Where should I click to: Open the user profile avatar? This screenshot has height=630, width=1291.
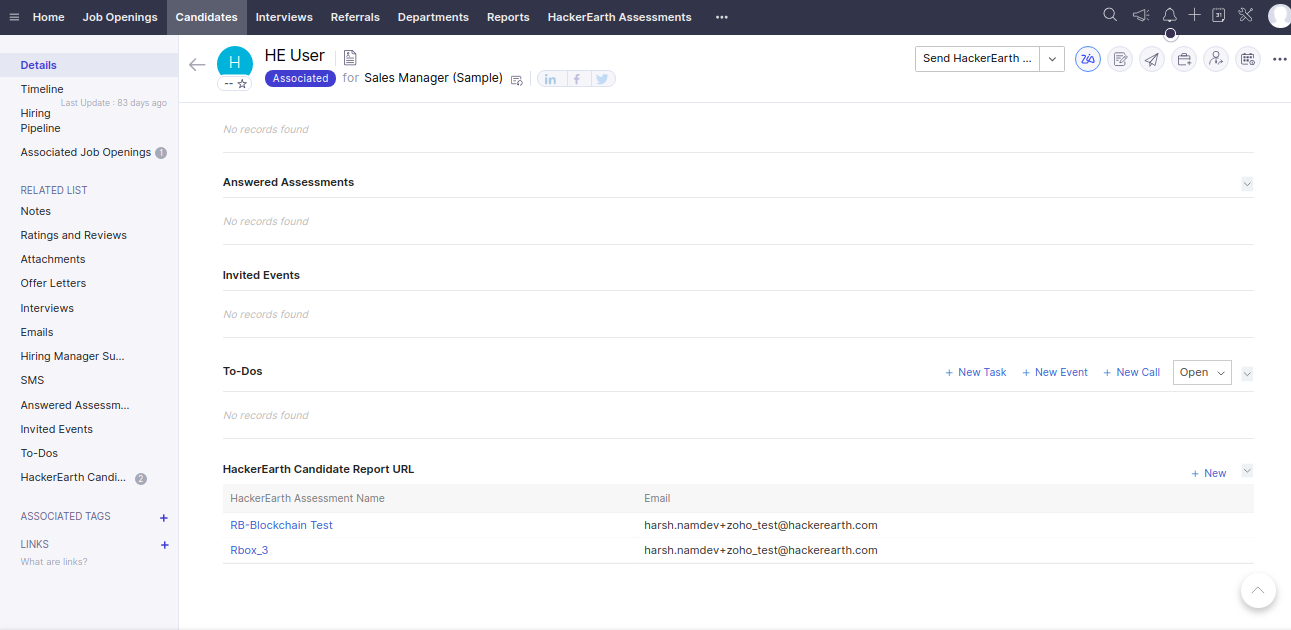[1279, 16]
